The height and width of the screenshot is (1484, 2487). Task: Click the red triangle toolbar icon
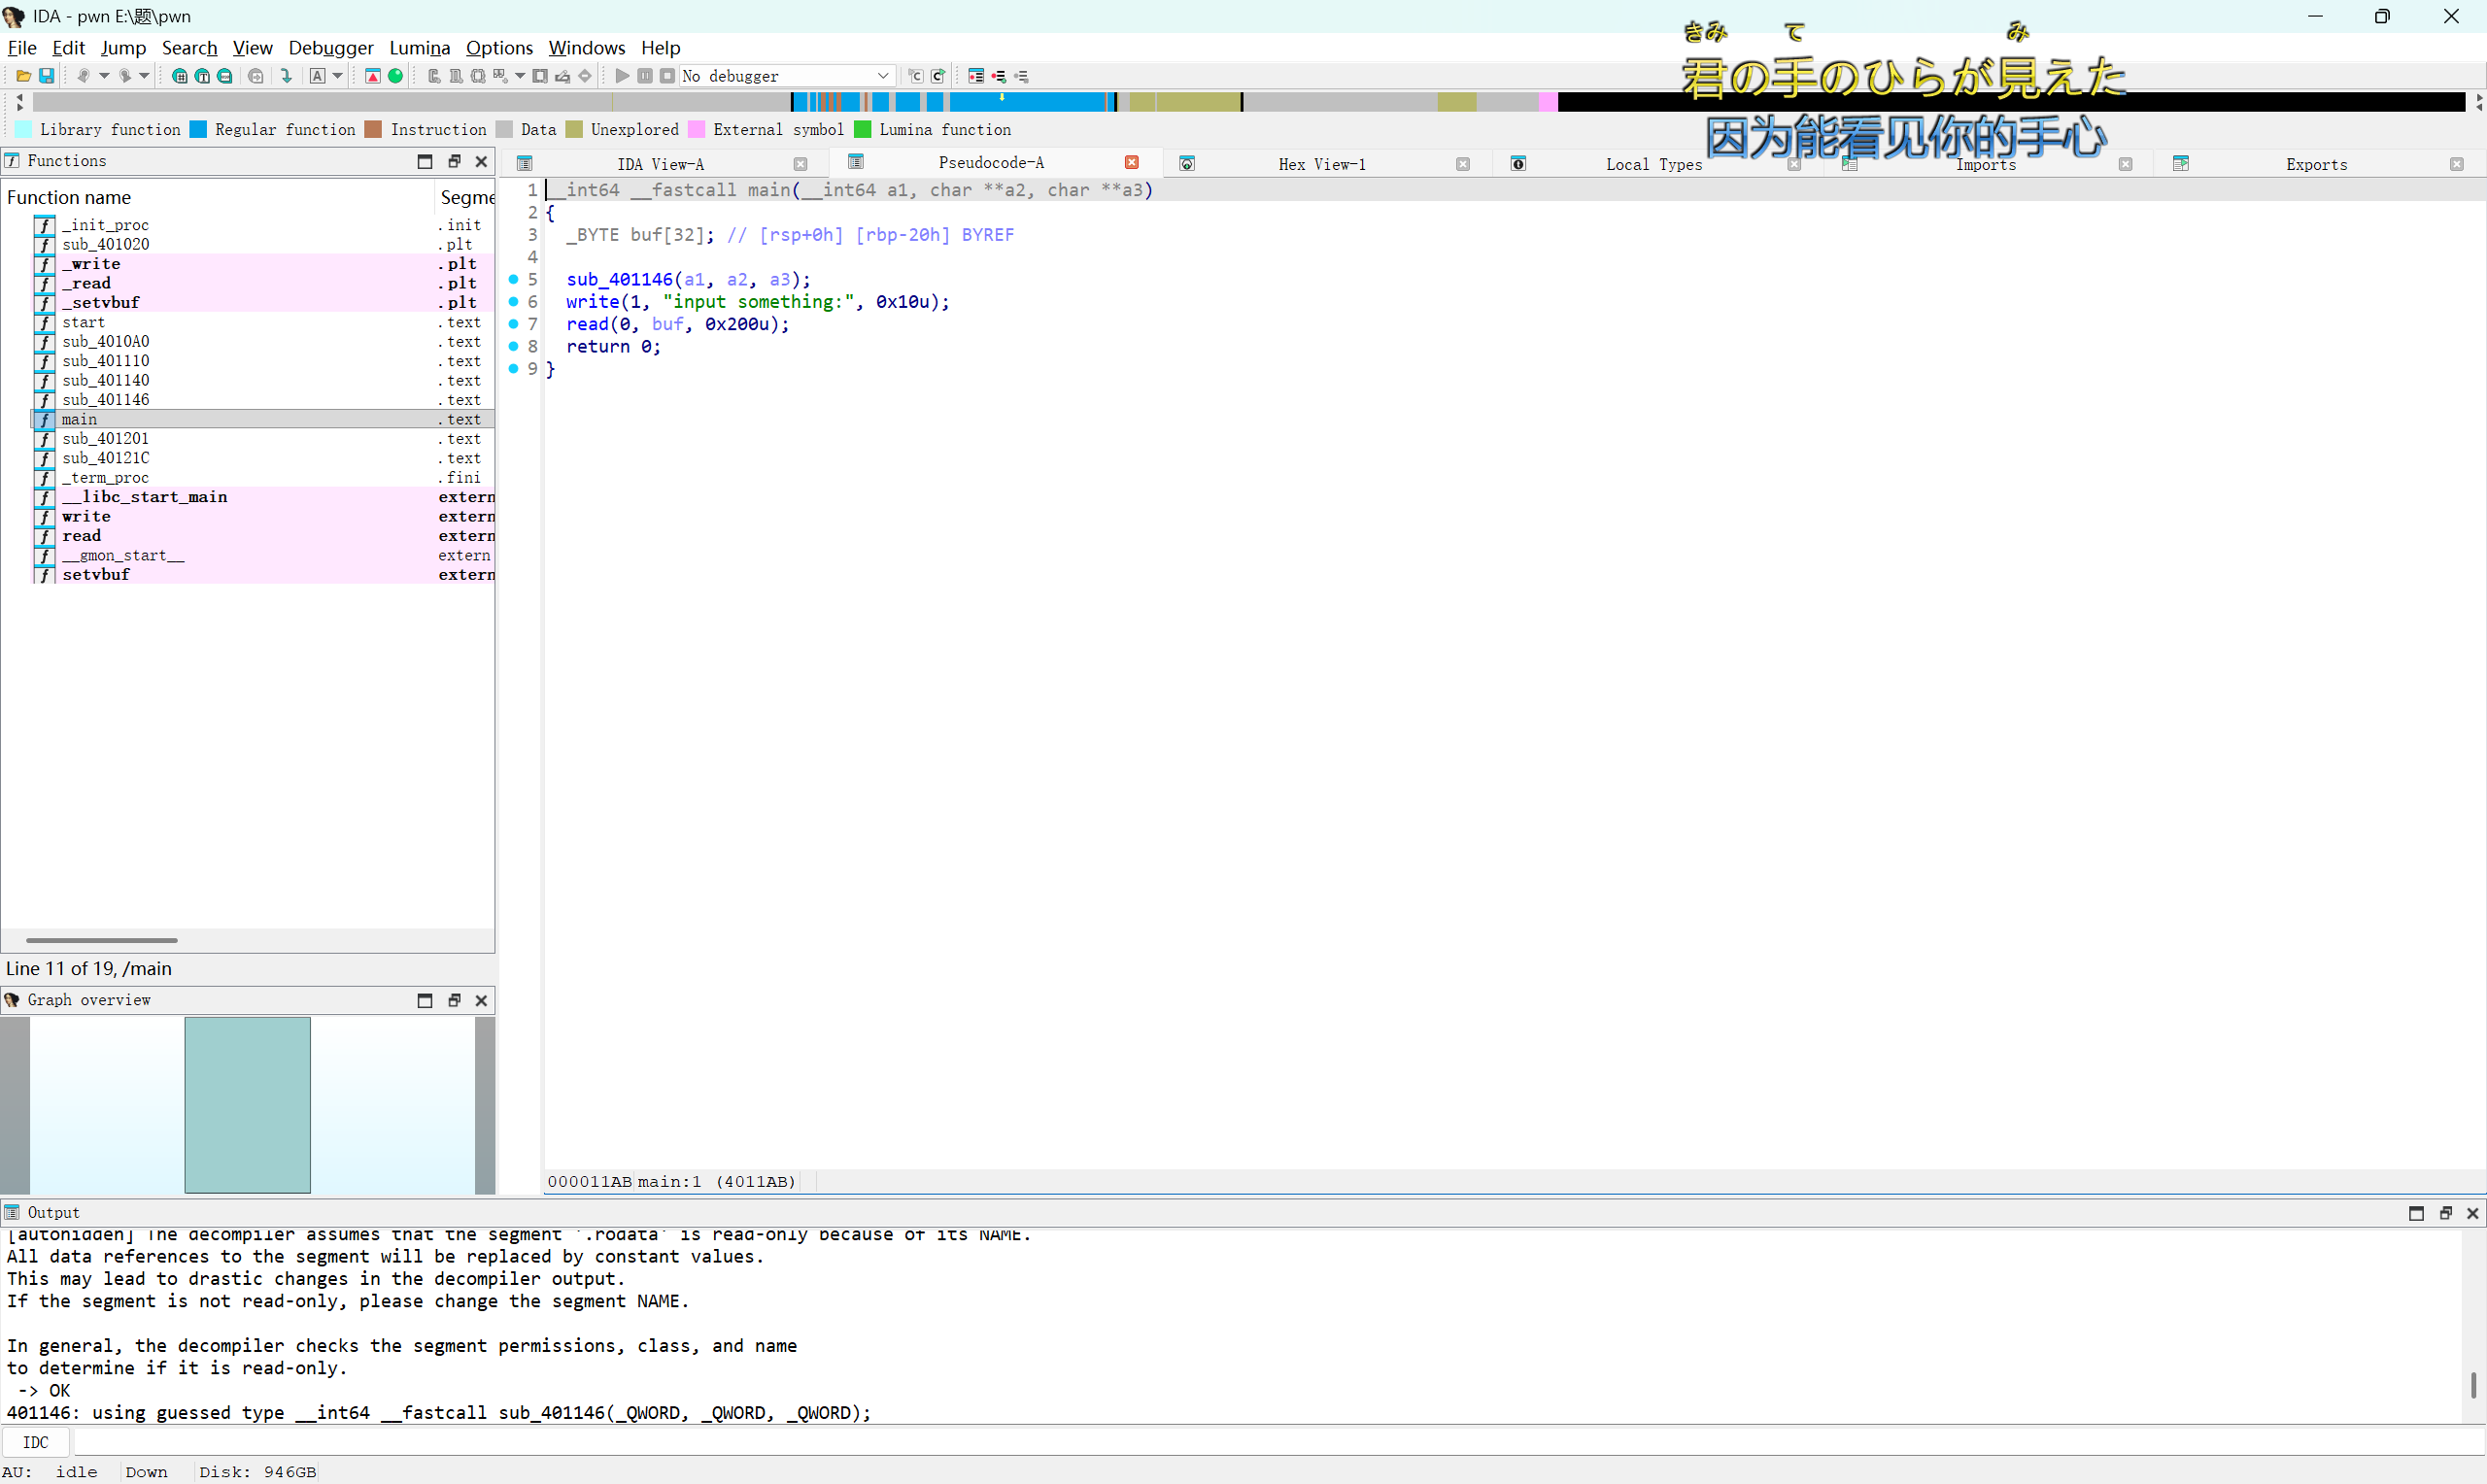tap(373, 76)
